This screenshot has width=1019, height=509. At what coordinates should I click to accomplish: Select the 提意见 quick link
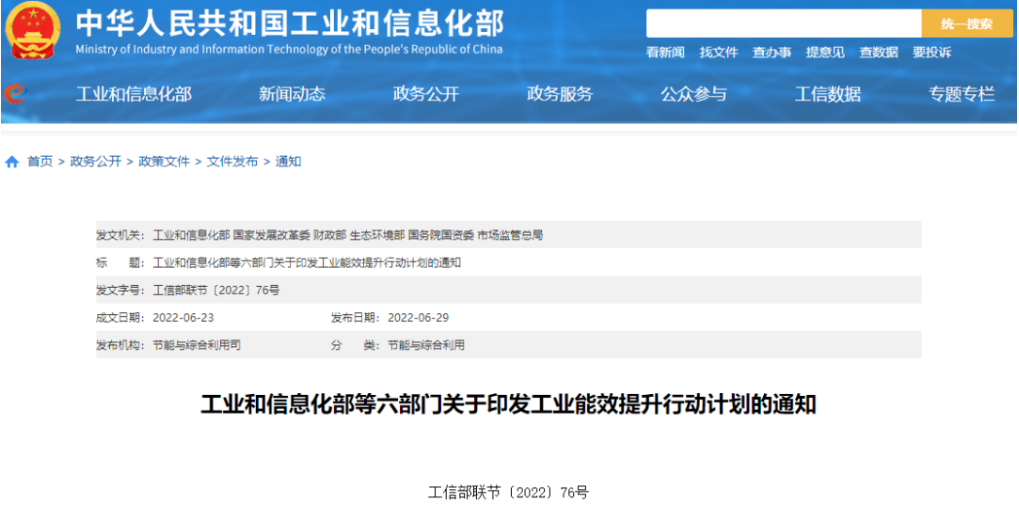tap(825, 52)
